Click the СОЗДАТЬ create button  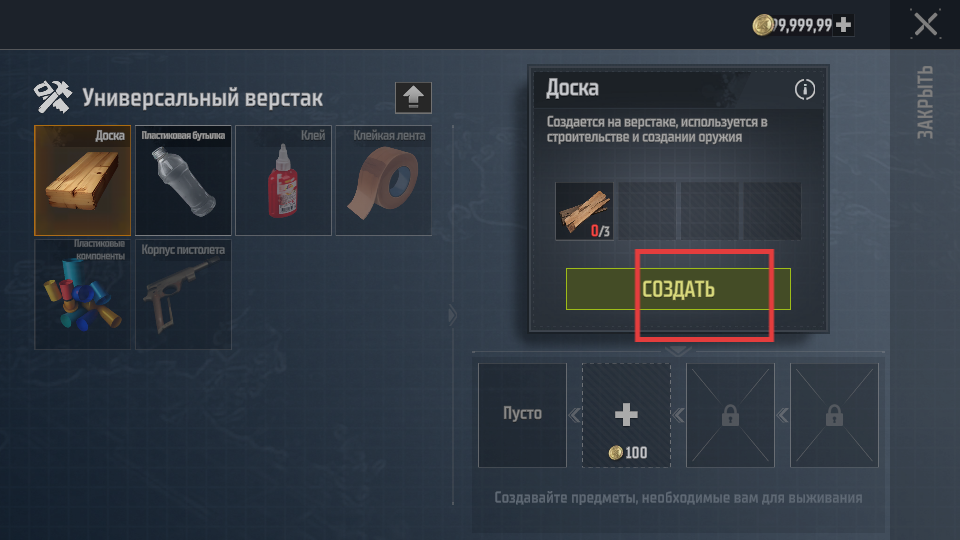coord(678,289)
